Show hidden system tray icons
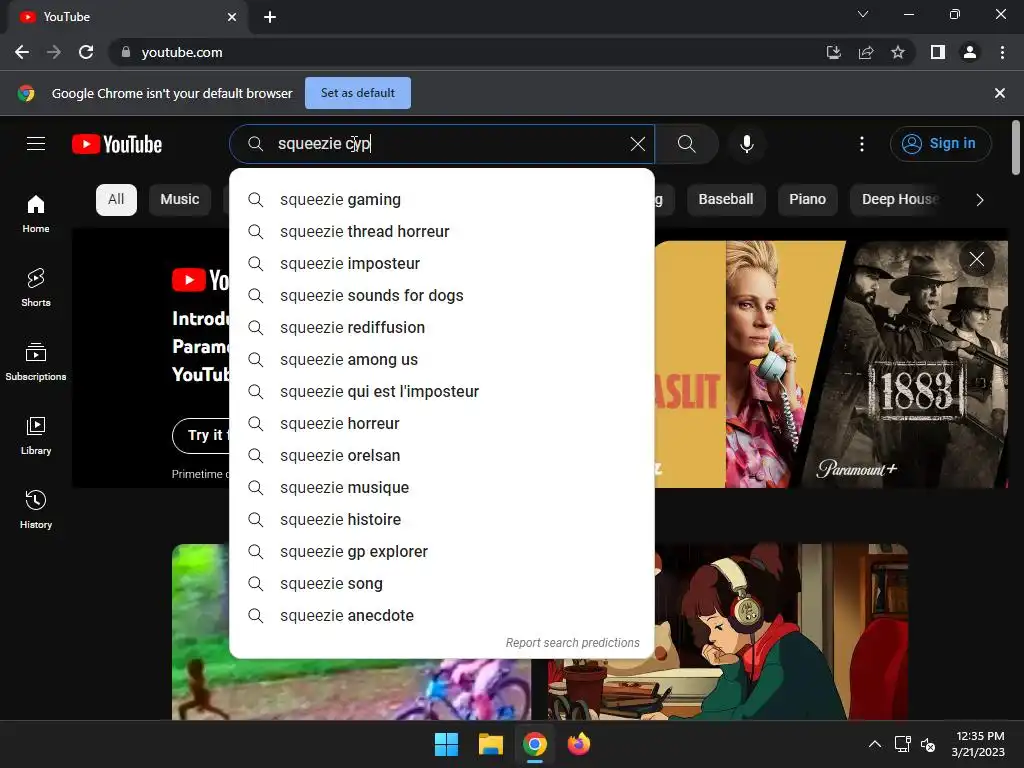 (874, 744)
